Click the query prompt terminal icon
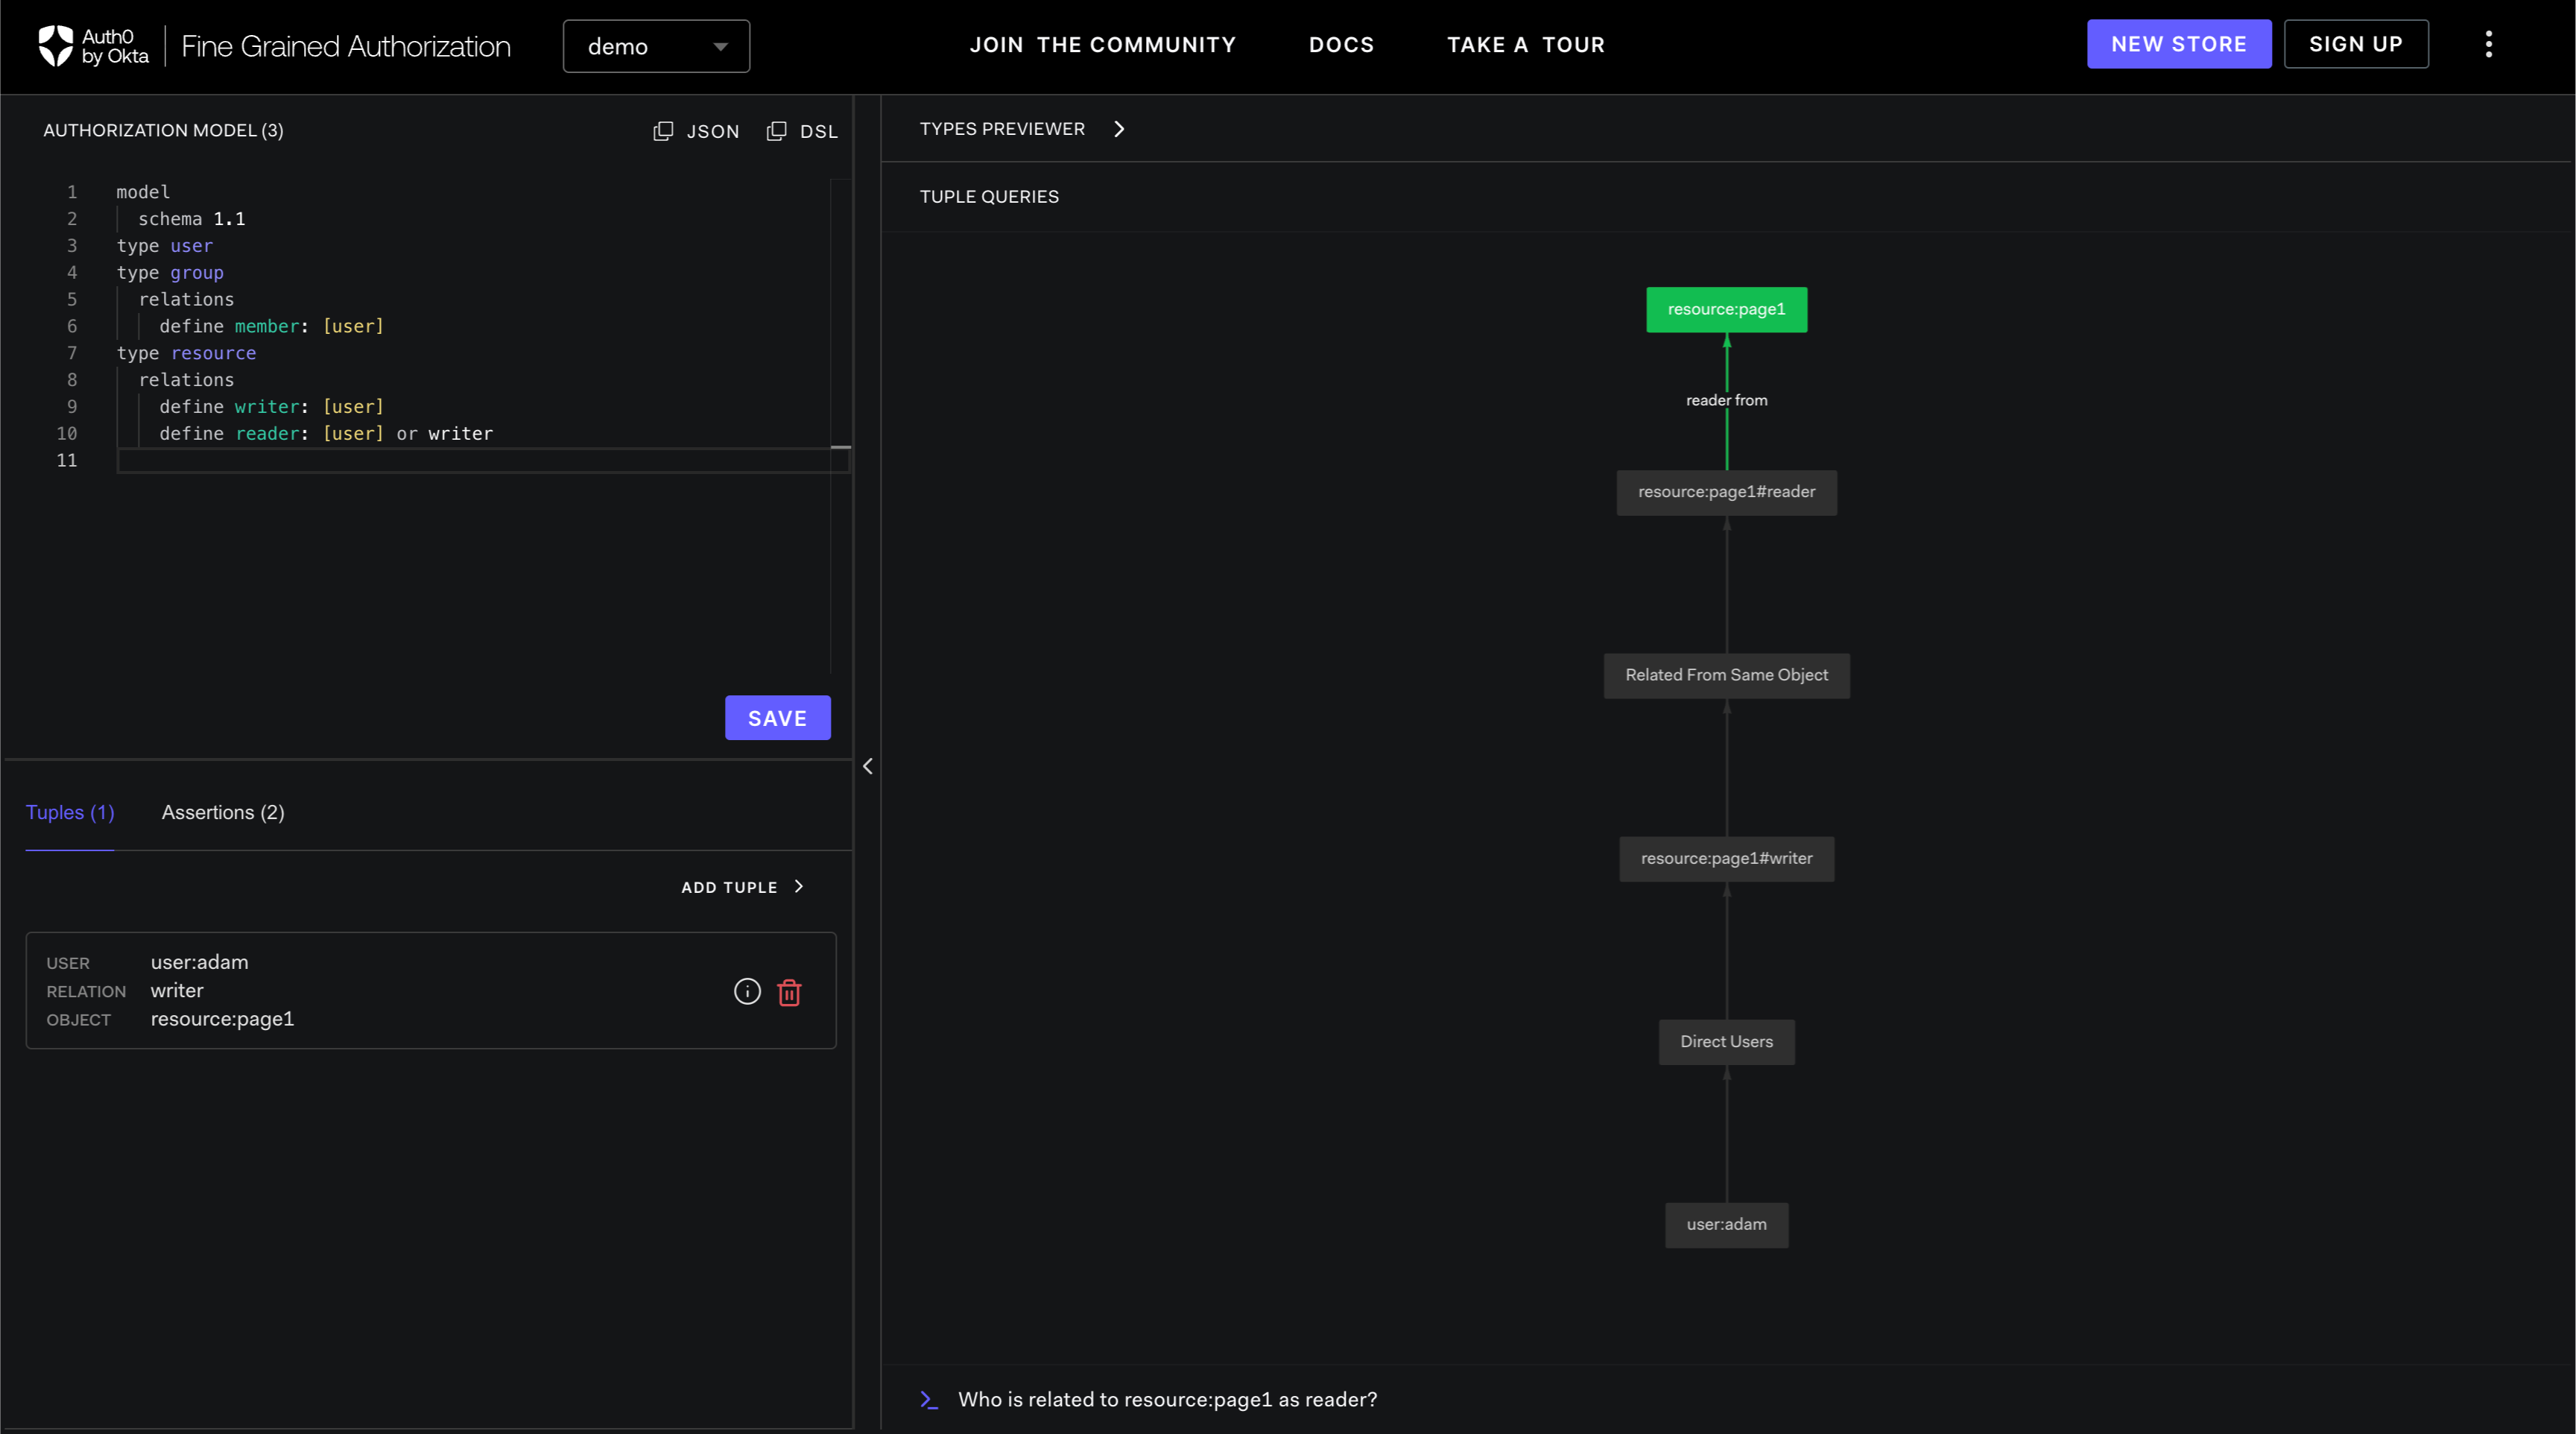This screenshot has height=1434, width=2576. [928, 1399]
